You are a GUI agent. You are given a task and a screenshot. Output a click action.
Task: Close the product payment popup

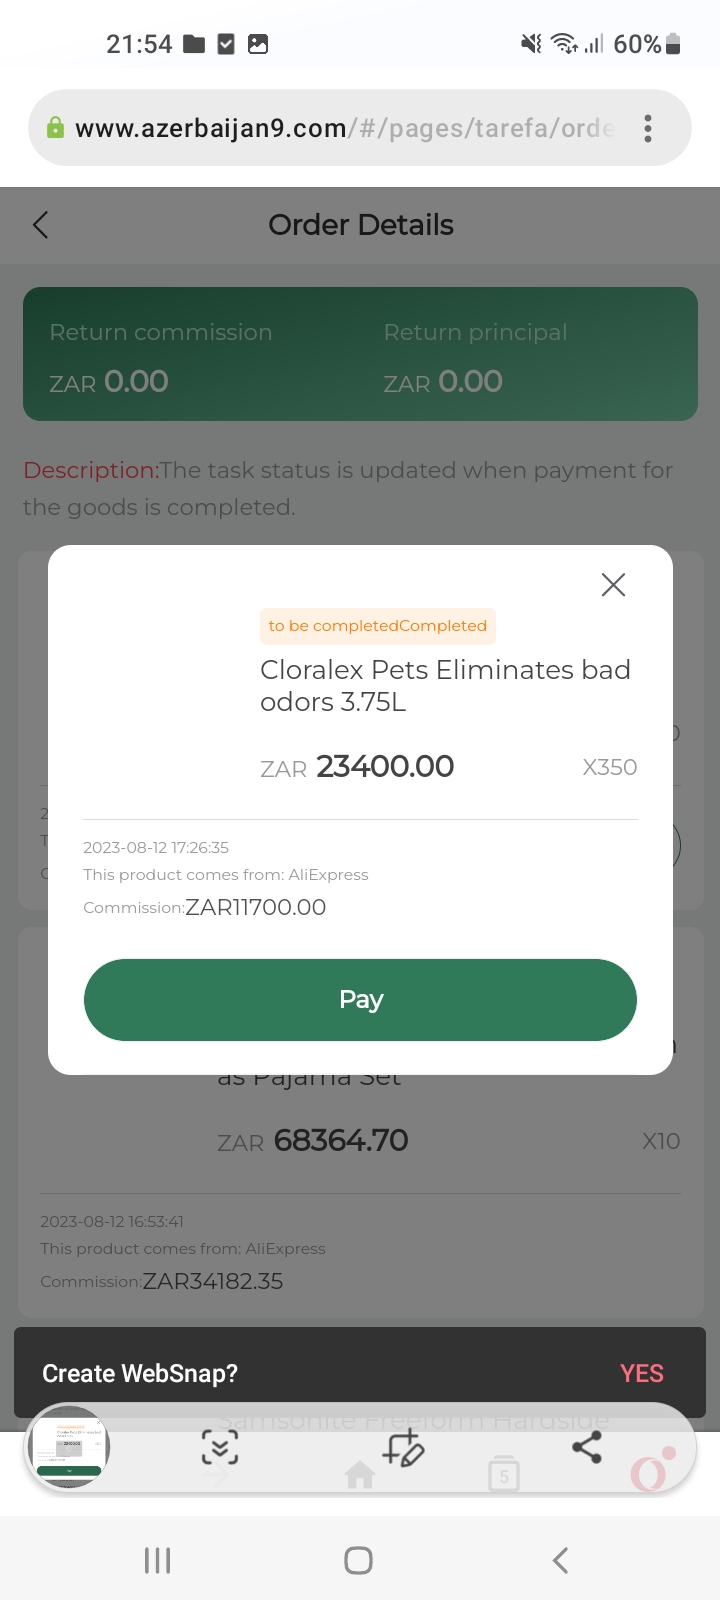[613, 585]
